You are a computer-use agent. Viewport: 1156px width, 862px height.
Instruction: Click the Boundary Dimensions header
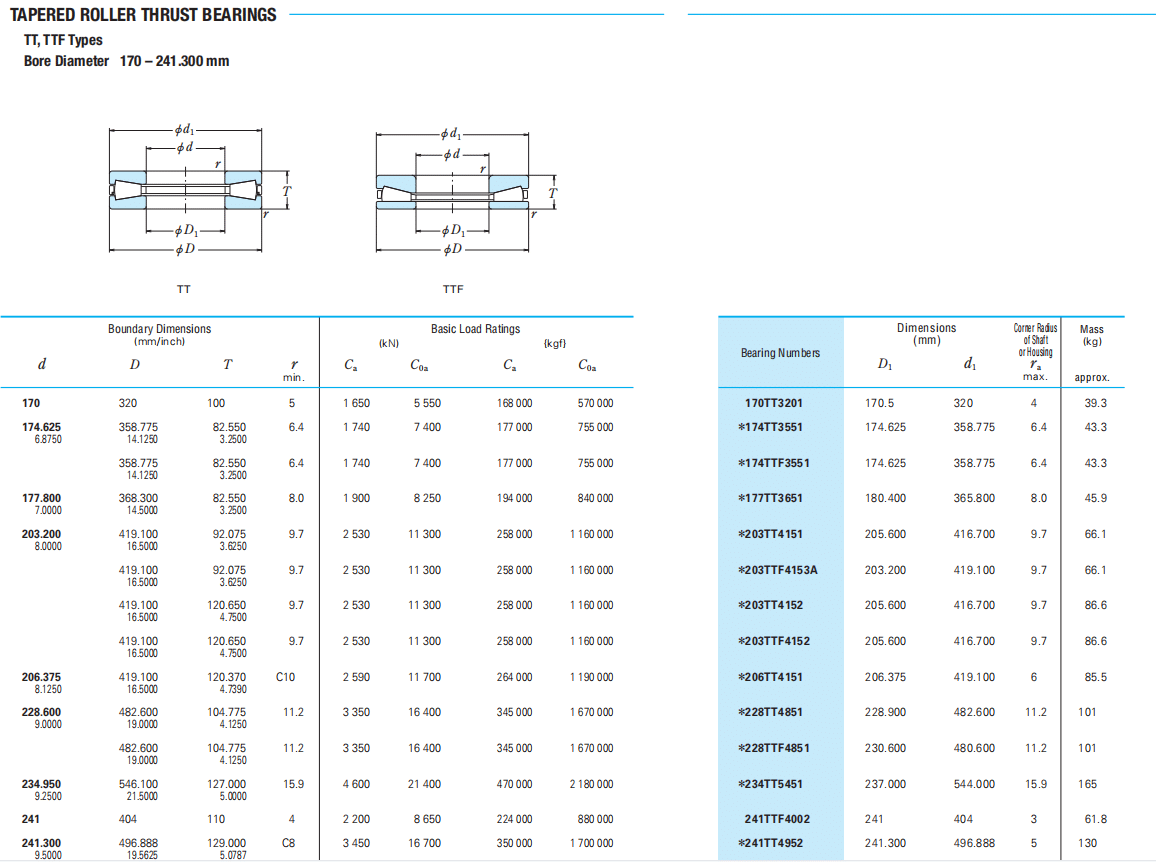160,329
